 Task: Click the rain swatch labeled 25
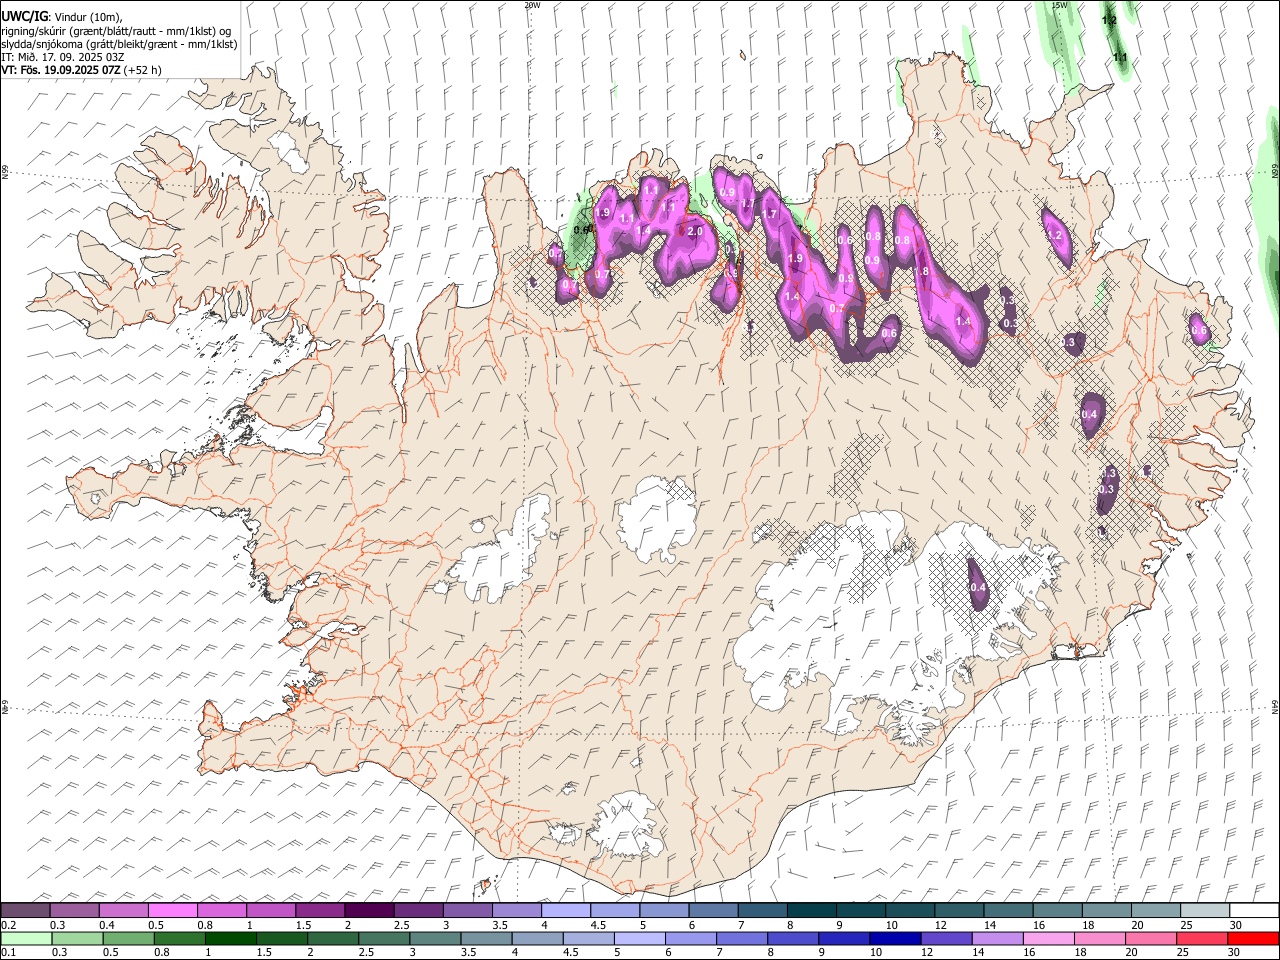[1203, 939]
